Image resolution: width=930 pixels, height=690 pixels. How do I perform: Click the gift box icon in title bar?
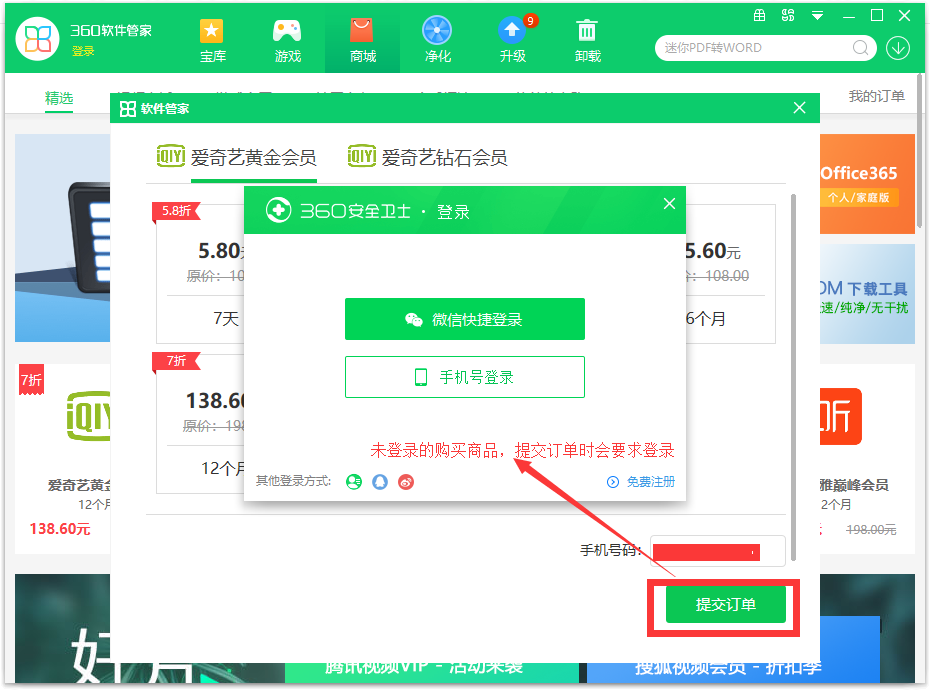click(759, 15)
